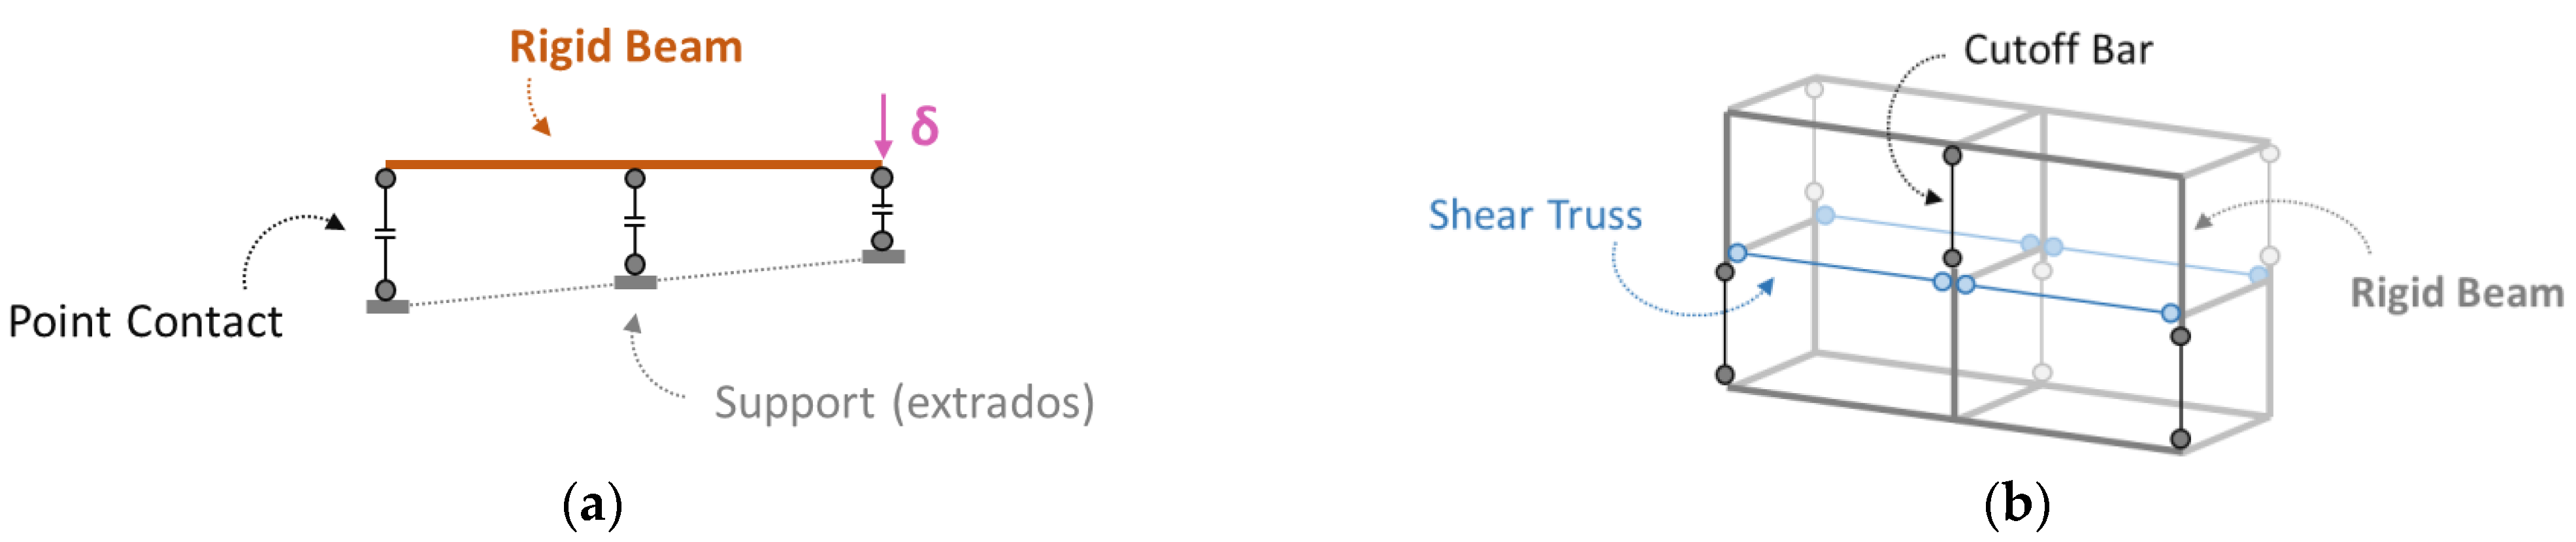Click the middle gray support pad
The height and width of the screenshot is (542, 2576).
(635, 283)
